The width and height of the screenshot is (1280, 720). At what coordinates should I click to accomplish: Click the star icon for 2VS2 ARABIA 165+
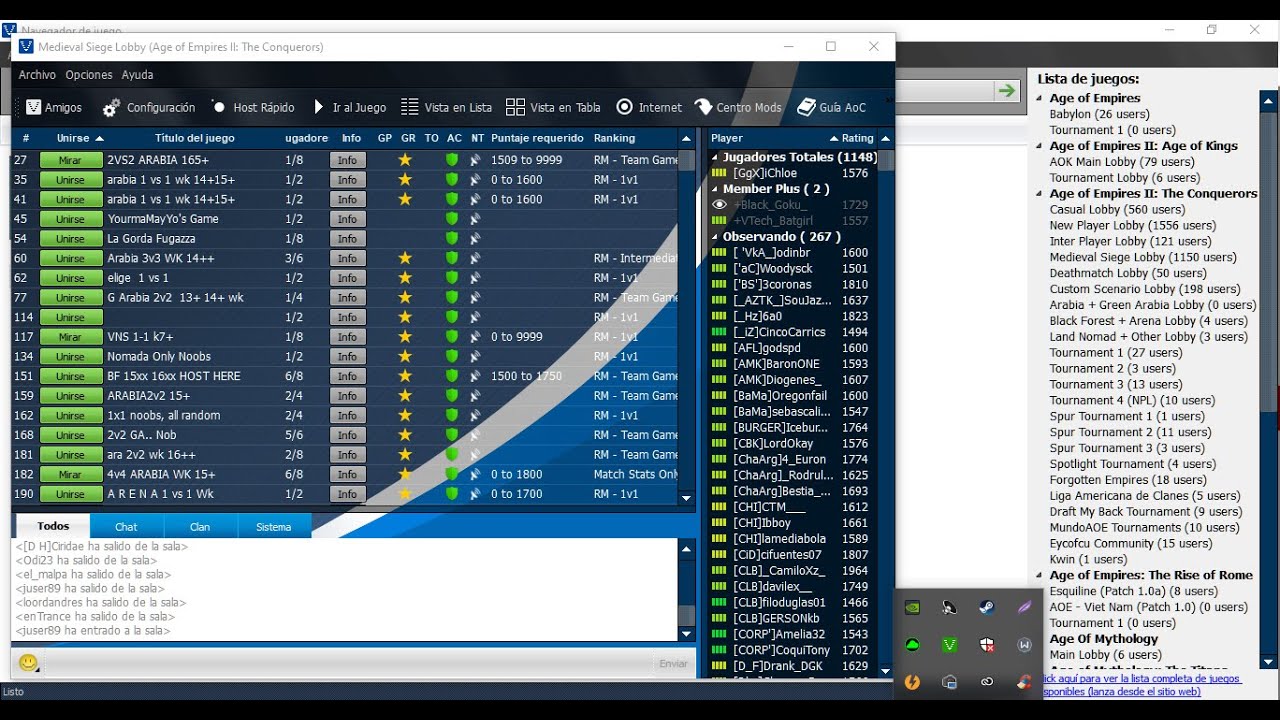[405, 160]
